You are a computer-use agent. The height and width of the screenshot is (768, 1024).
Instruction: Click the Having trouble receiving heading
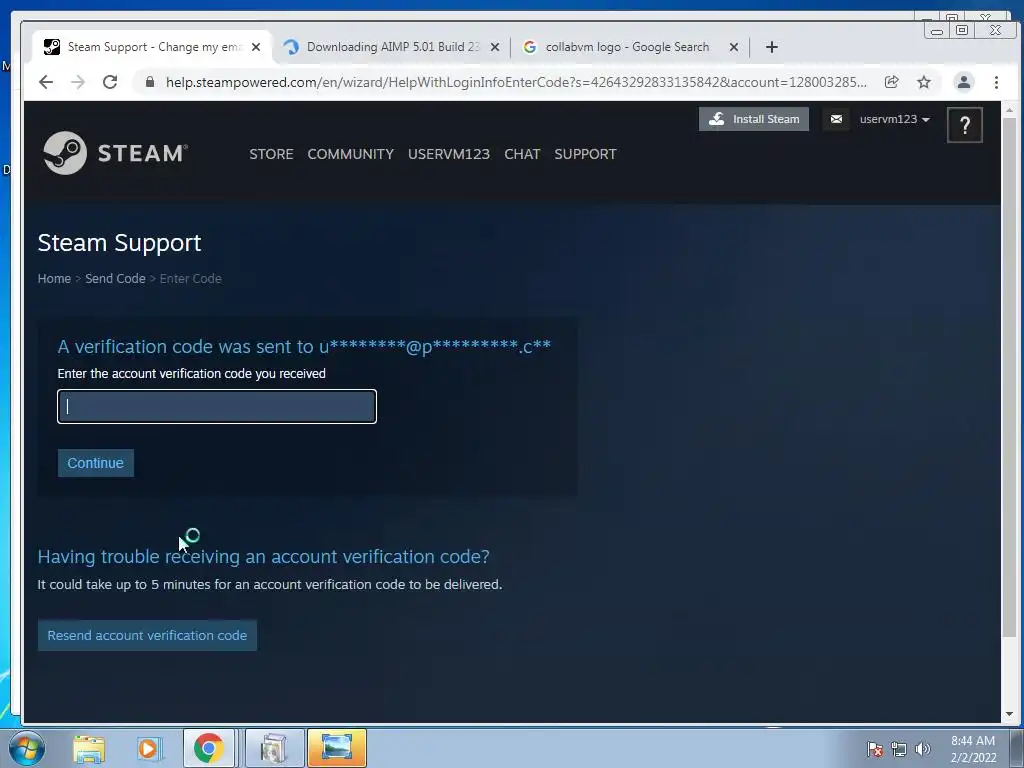pos(263,556)
